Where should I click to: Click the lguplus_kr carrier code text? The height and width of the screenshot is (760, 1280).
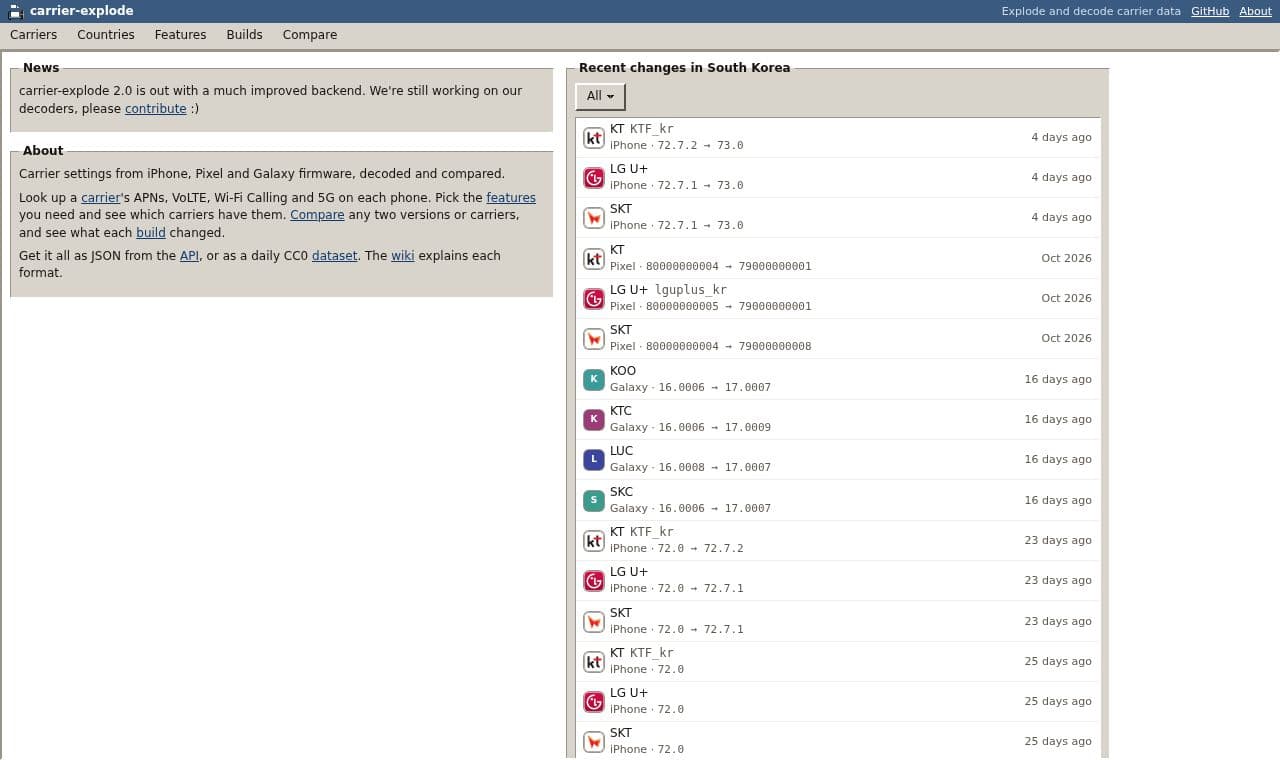click(691, 290)
